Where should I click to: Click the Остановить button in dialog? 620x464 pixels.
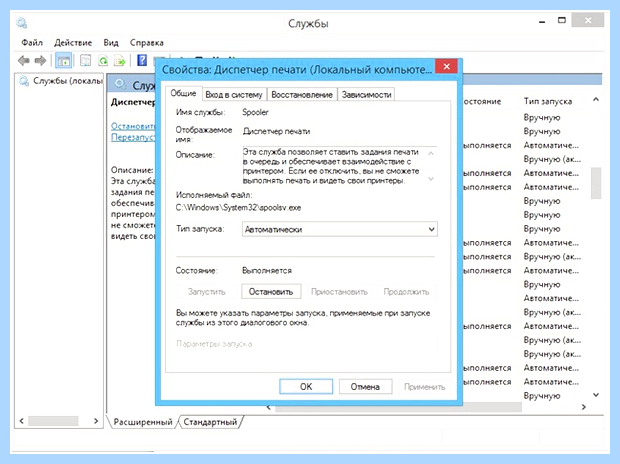coord(271,292)
